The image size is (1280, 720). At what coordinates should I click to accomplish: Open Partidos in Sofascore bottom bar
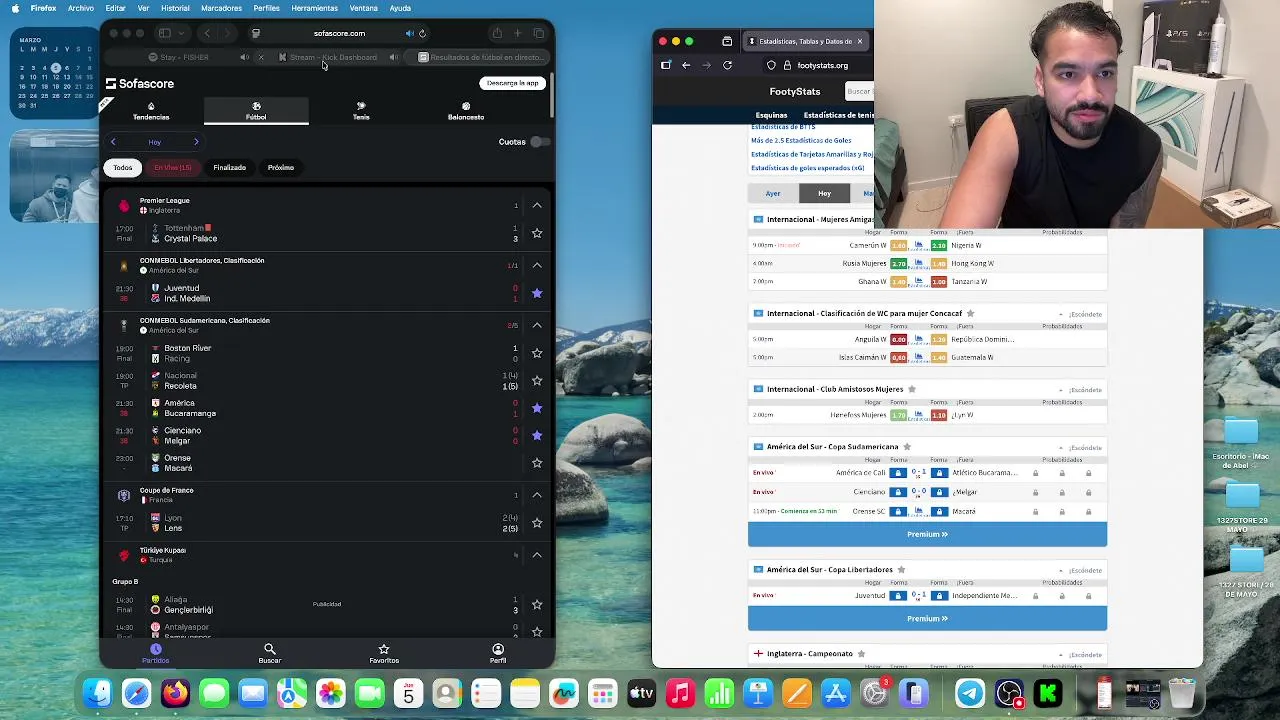pyautogui.click(x=155, y=653)
